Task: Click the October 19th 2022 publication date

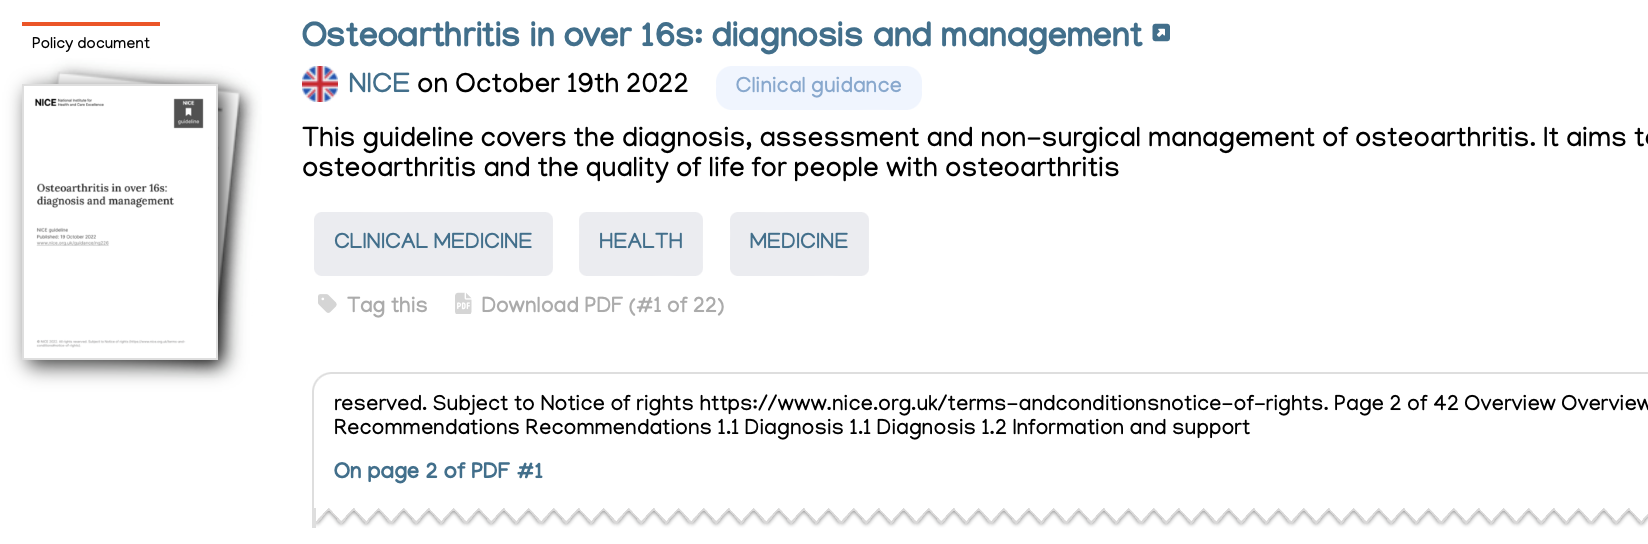Action: [x=571, y=84]
